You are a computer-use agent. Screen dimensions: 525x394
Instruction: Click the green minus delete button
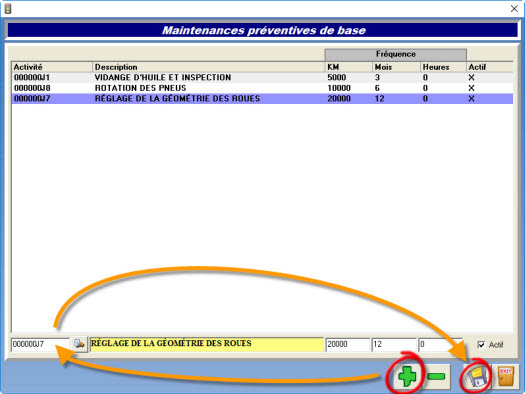[x=436, y=377]
